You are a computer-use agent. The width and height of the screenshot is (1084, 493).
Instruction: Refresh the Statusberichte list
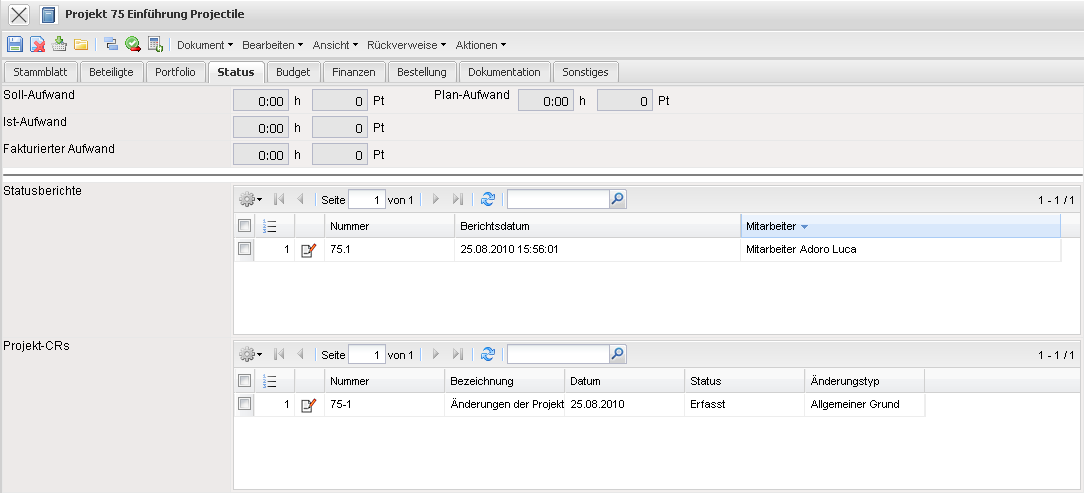tap(488, 200)
